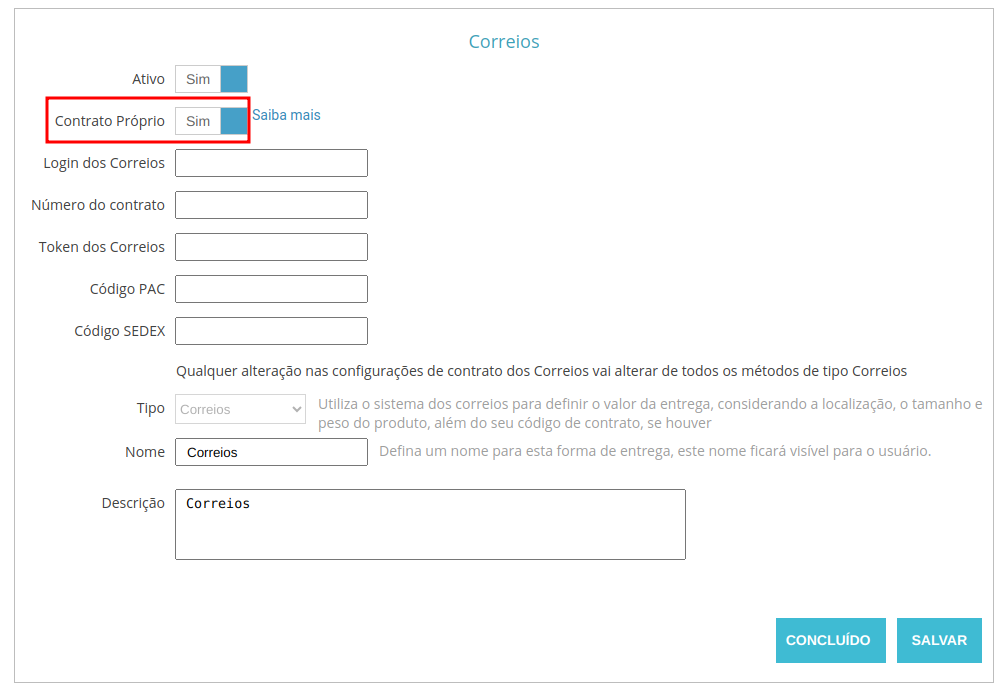The image size is (1007, 696).
Task: Click the CONCLUÍDO button
Action: tap(830, 640)
